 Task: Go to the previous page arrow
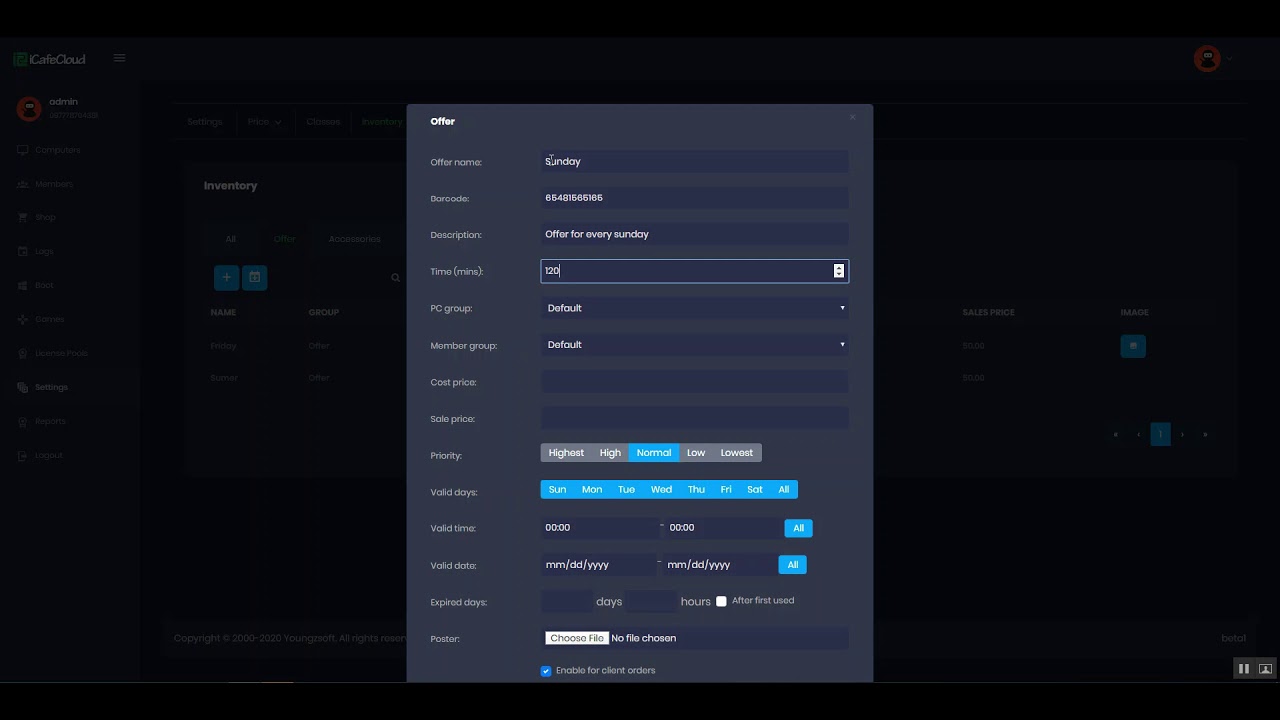(1138, 434)
